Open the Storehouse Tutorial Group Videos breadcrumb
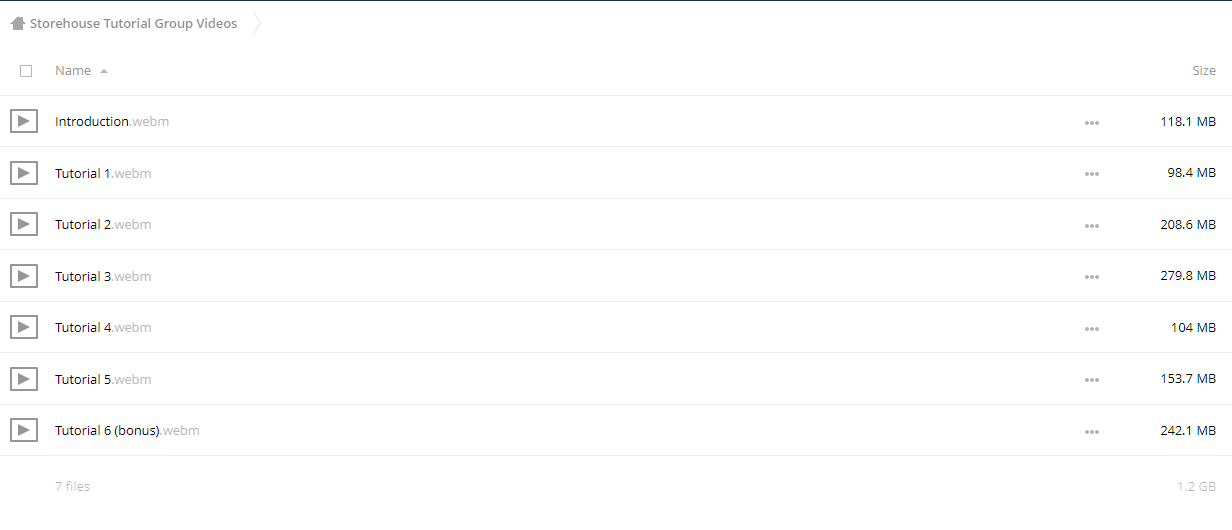The height and width of the screenshot is (530, 1232). 133,23
